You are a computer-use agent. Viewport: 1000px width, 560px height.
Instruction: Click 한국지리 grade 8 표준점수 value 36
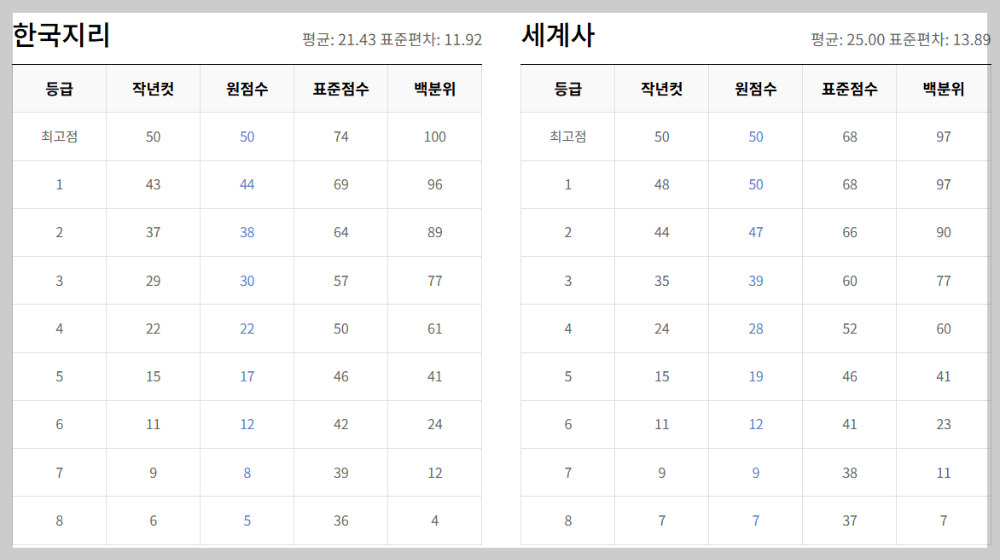tap(341, 520)
